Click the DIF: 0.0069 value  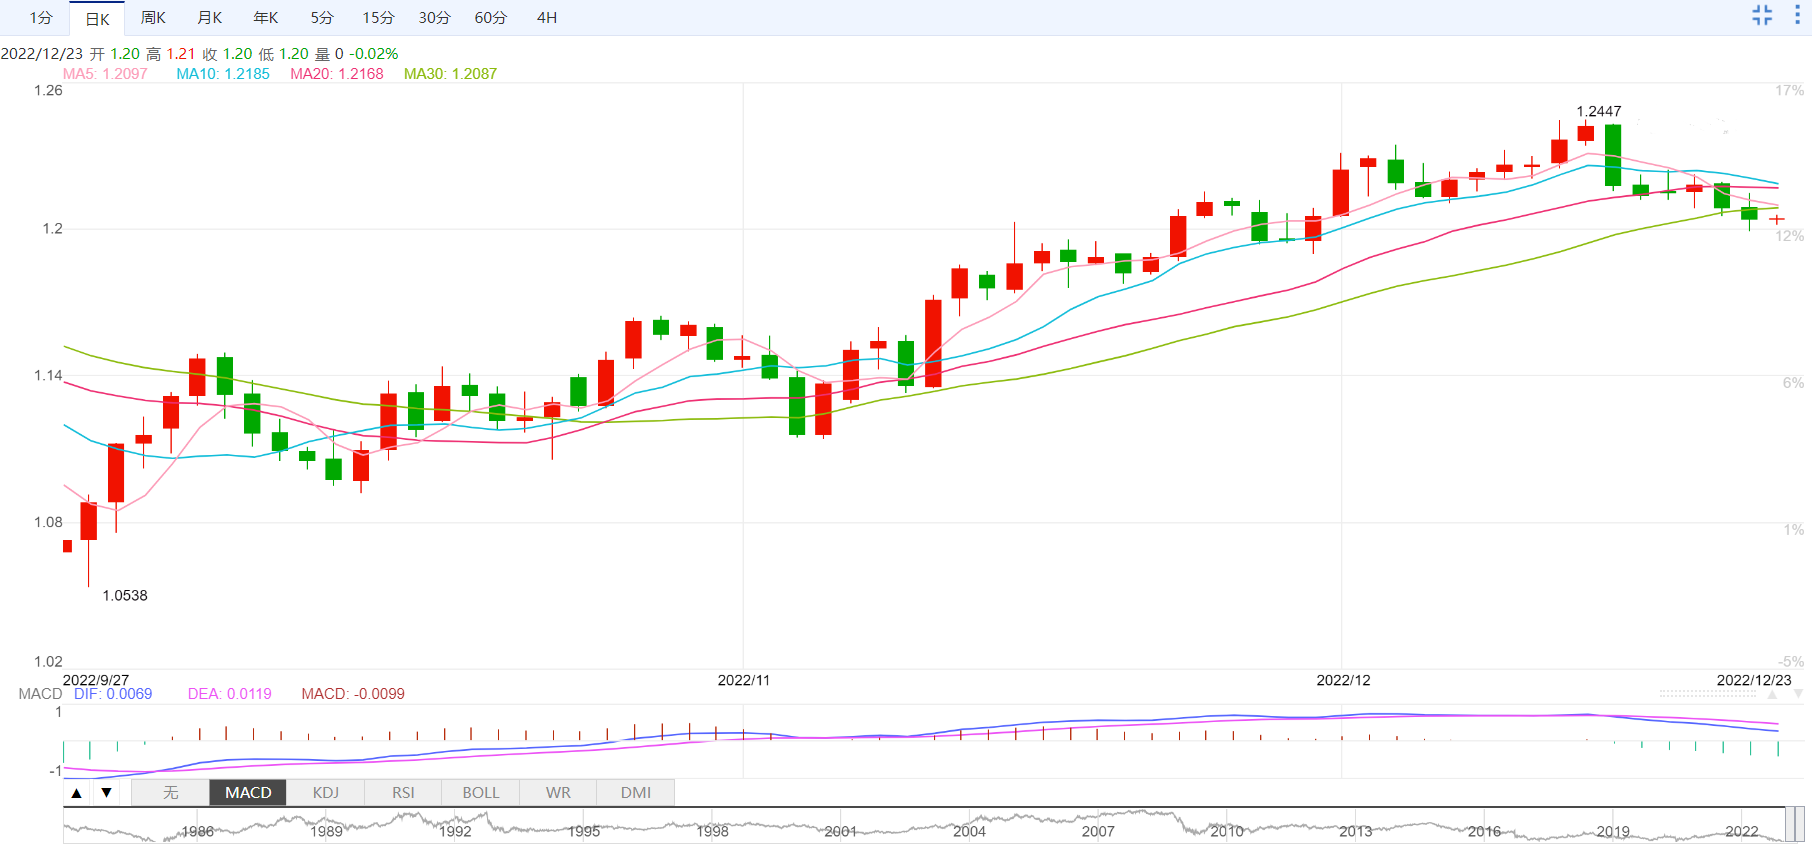tap(113, 694)
